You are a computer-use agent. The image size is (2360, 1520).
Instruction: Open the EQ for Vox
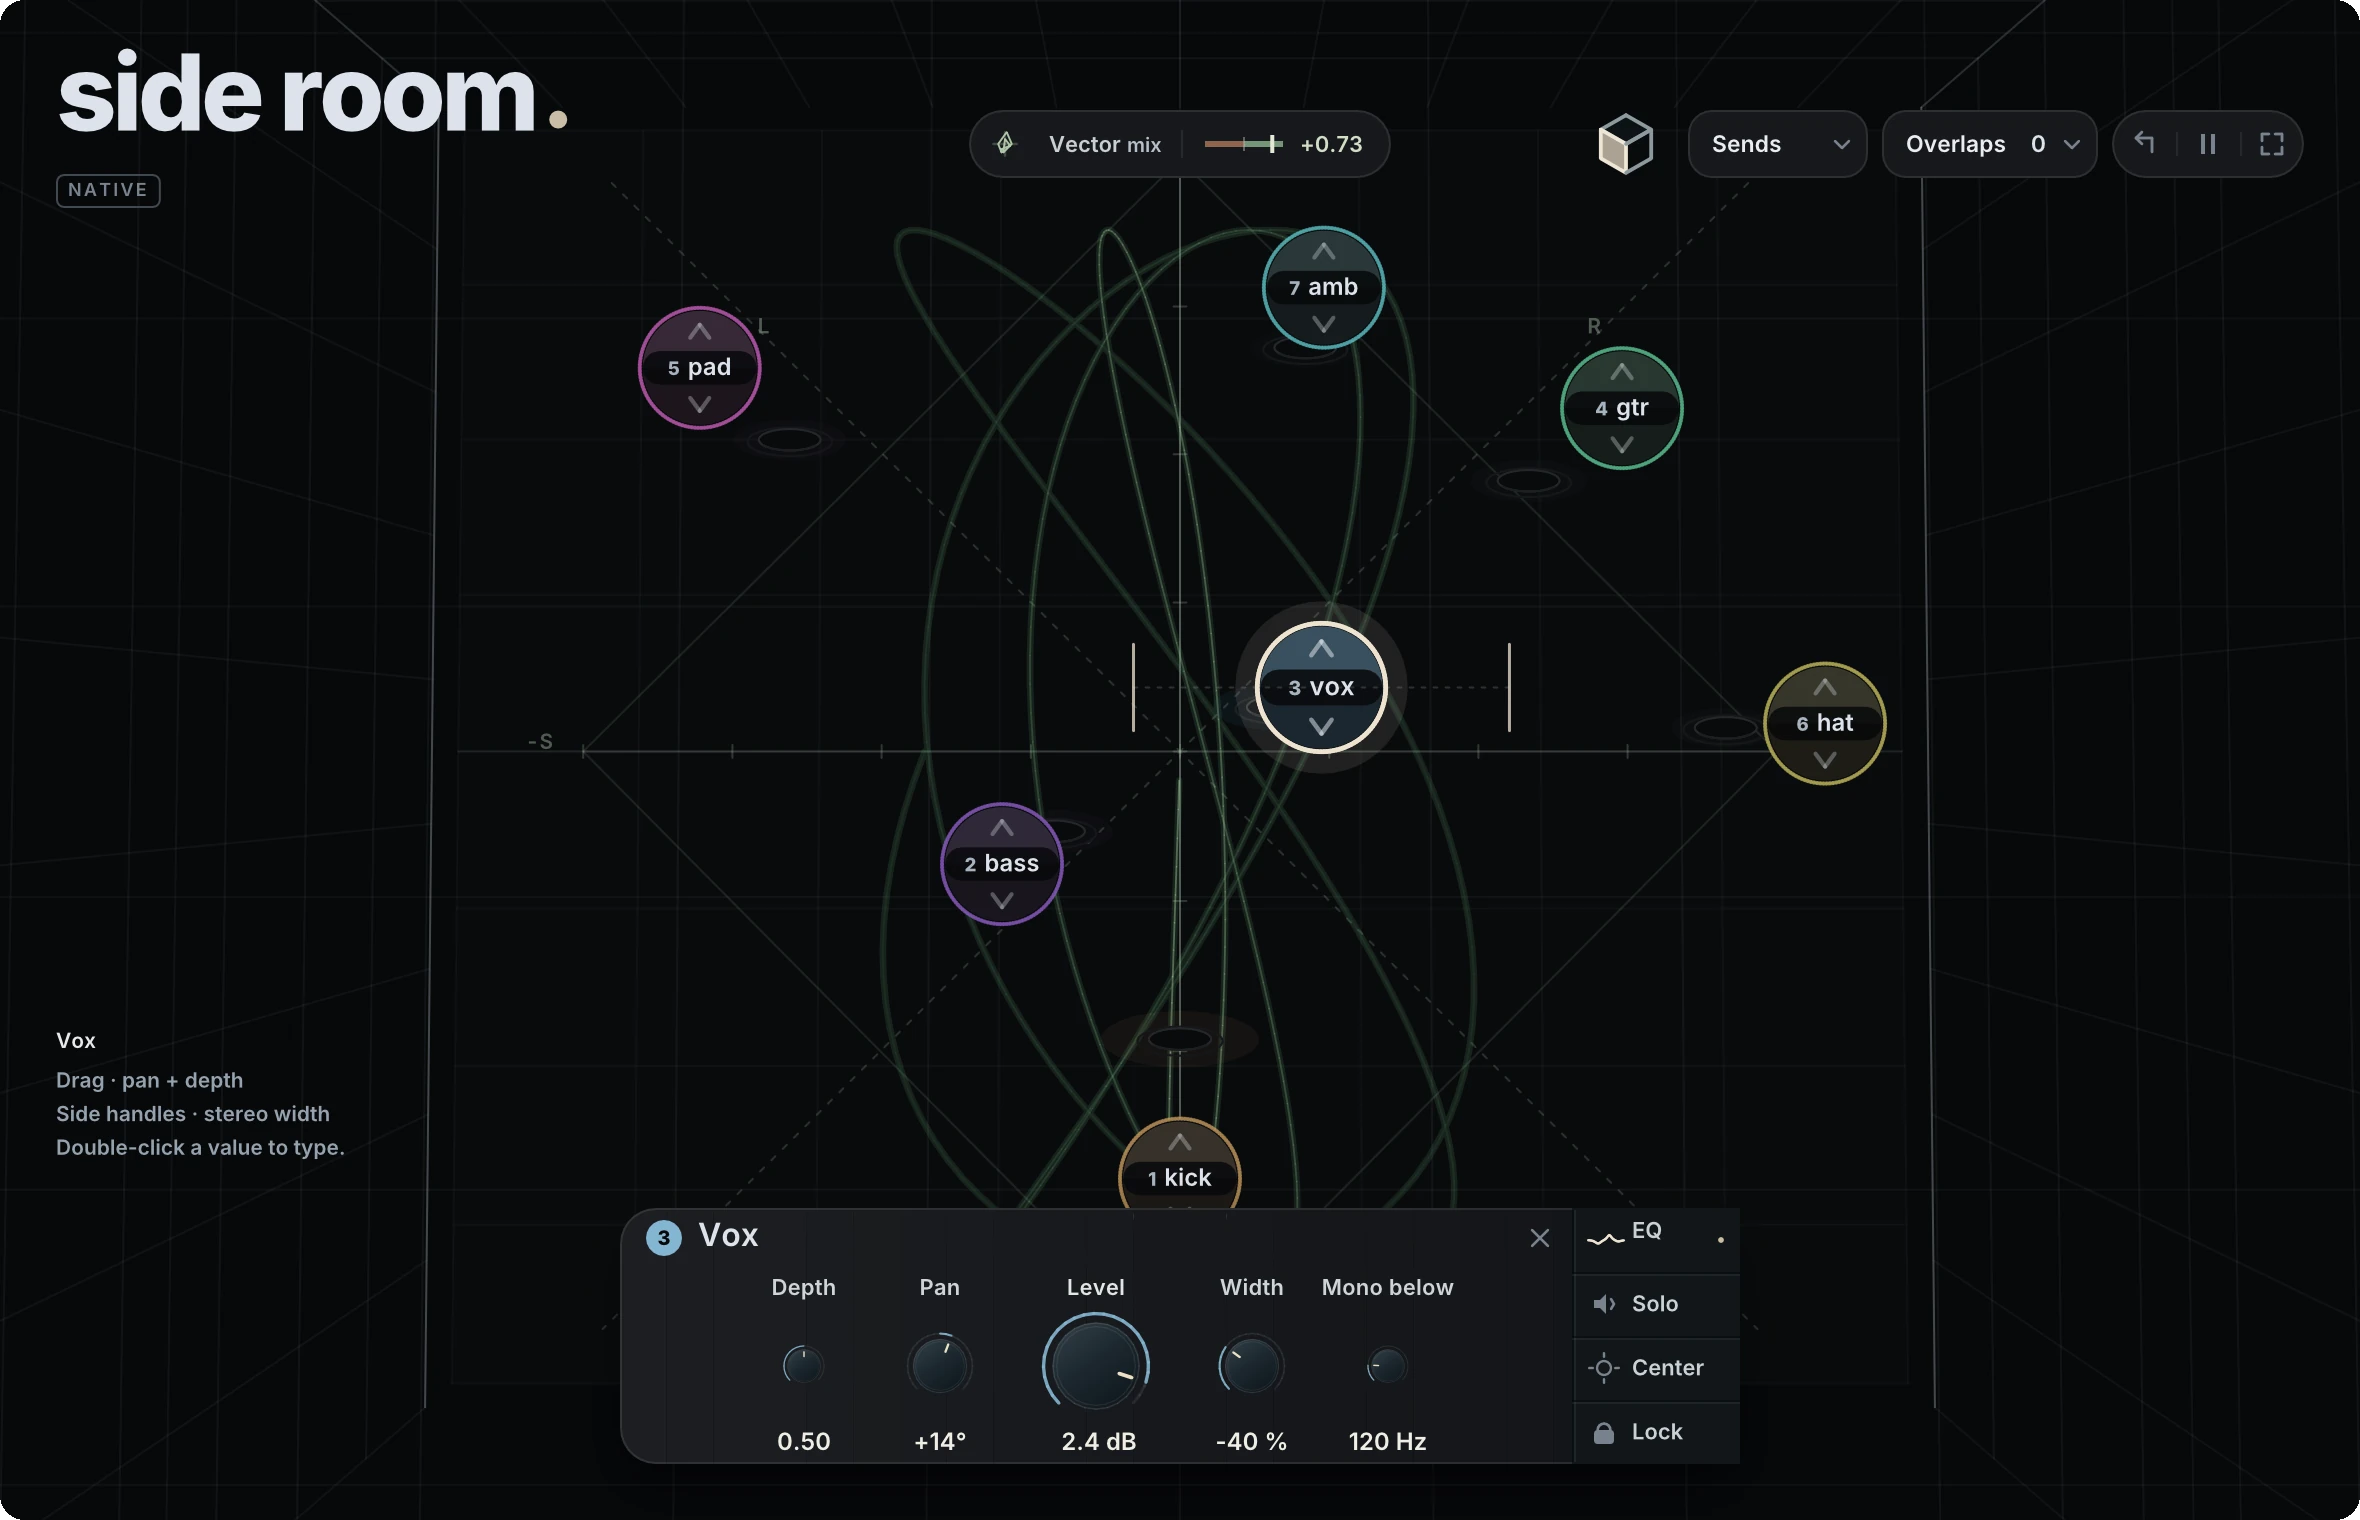click(1657, 1238)
